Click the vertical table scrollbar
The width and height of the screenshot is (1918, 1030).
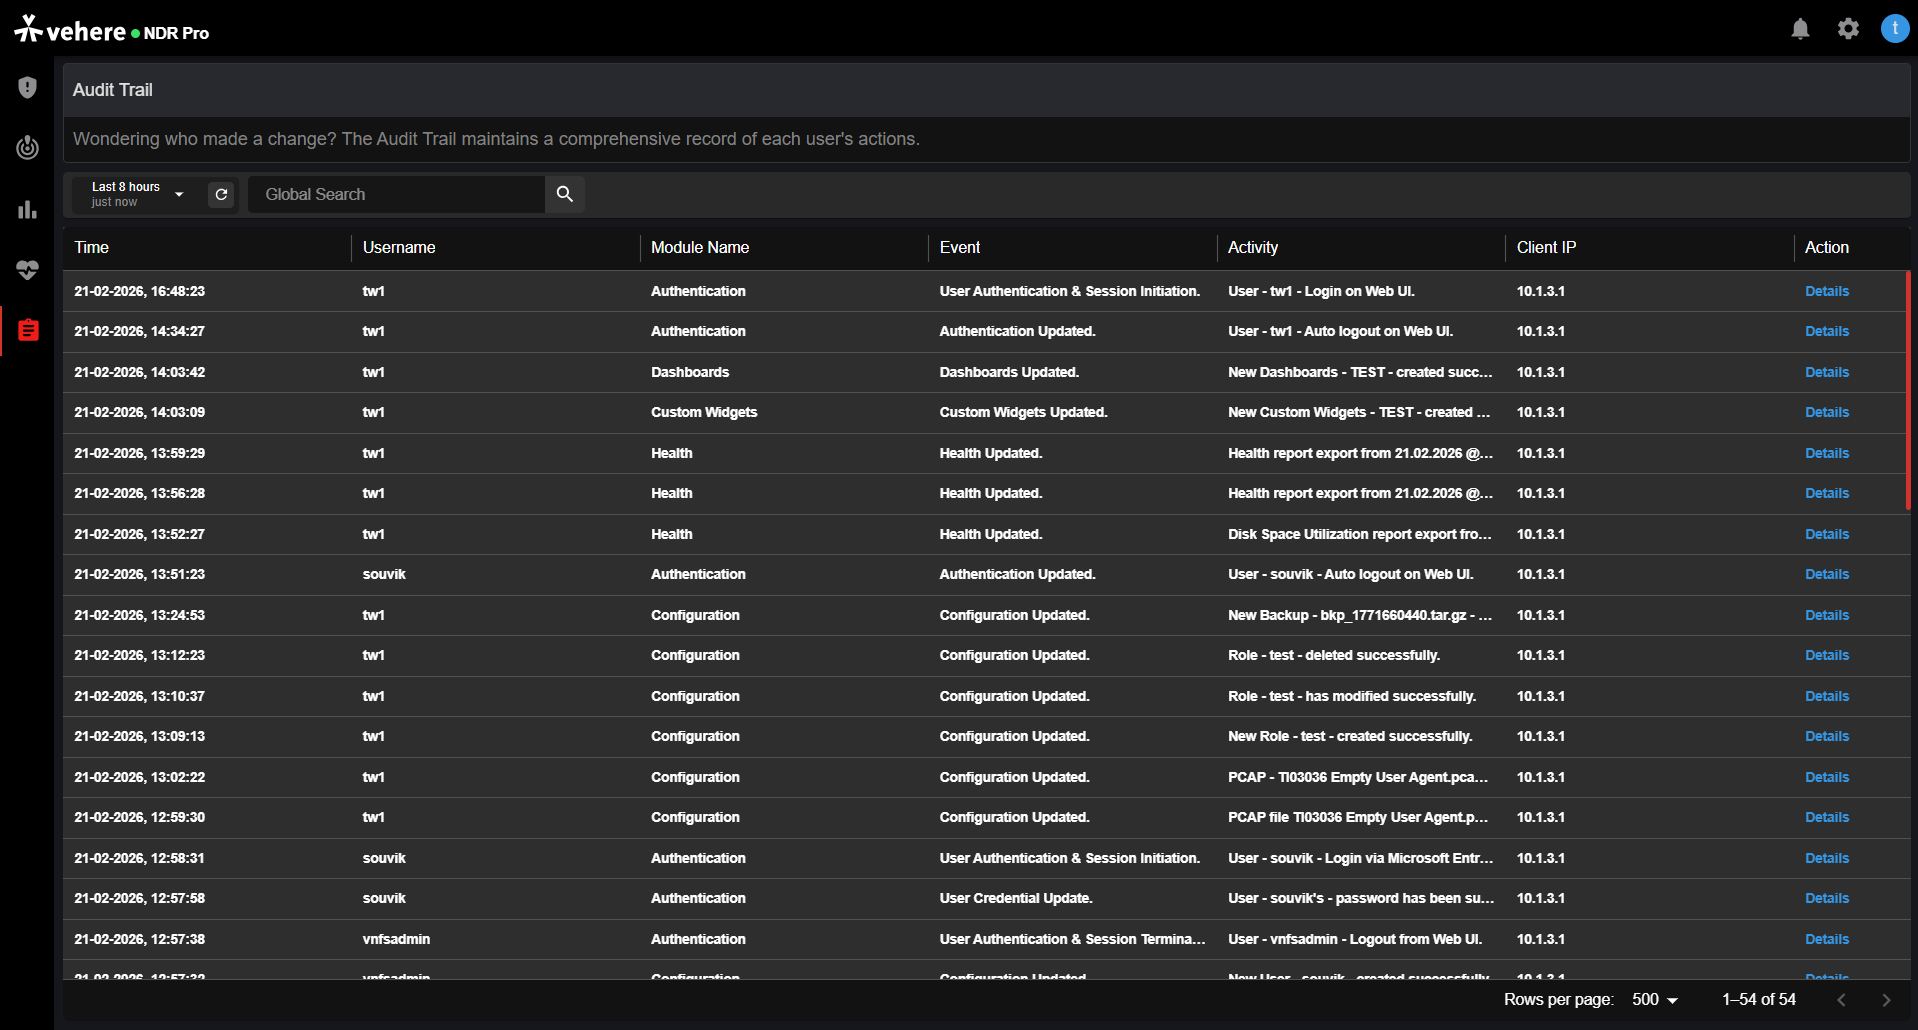click(x=1908, y=390)
